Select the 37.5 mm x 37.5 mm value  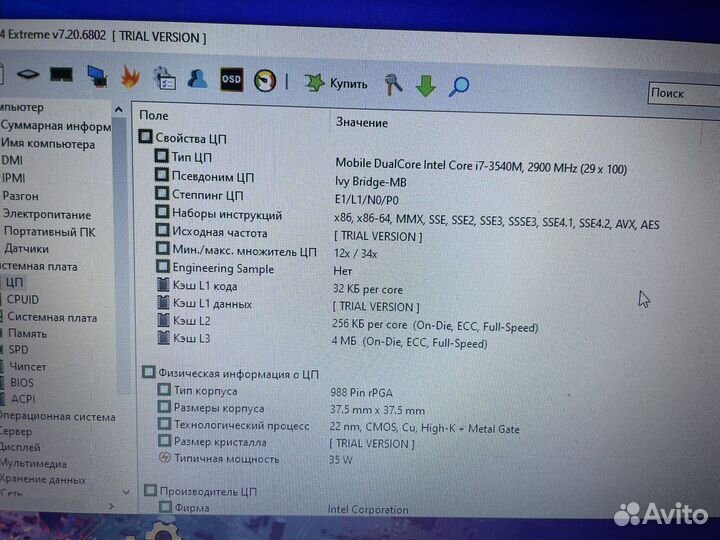377,410
